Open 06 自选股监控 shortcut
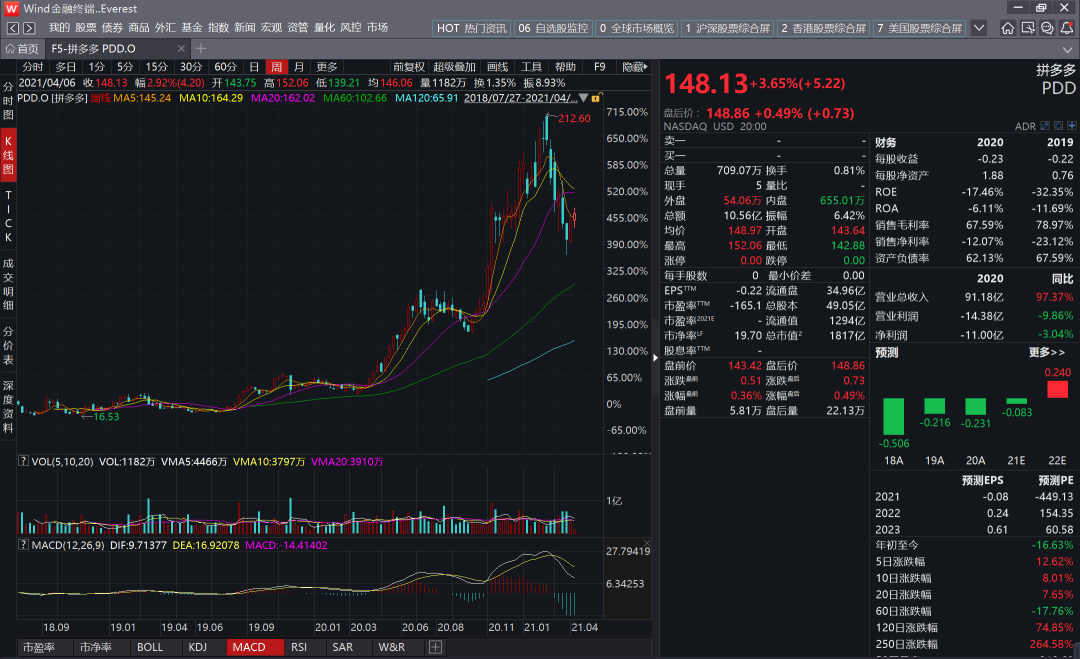The height and width of the screenshot is (659, 1080). coord(553,28)
